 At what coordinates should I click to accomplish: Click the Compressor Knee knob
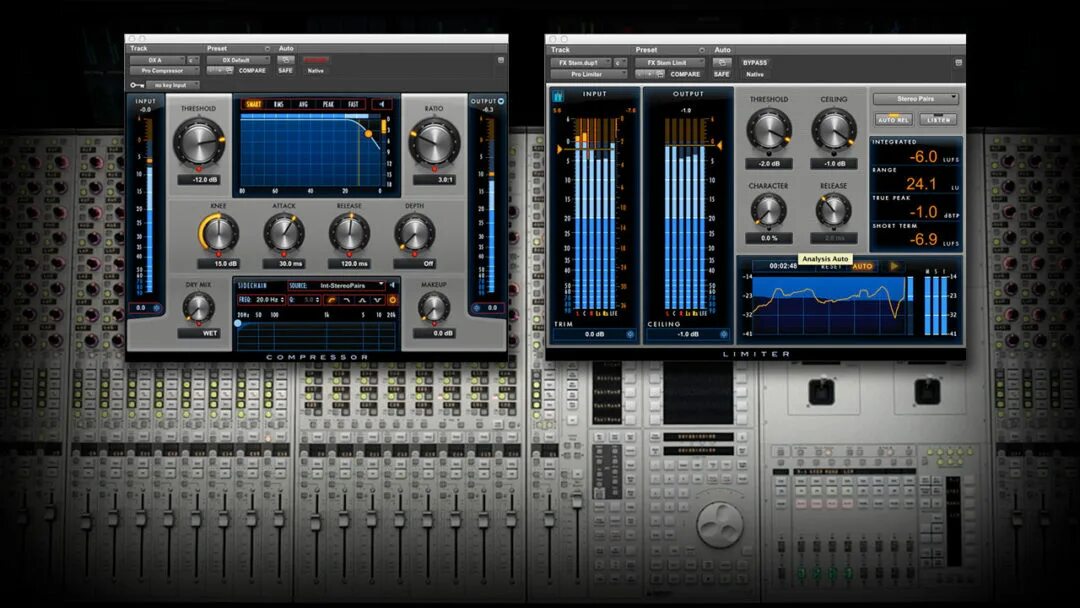coord(219,233)
